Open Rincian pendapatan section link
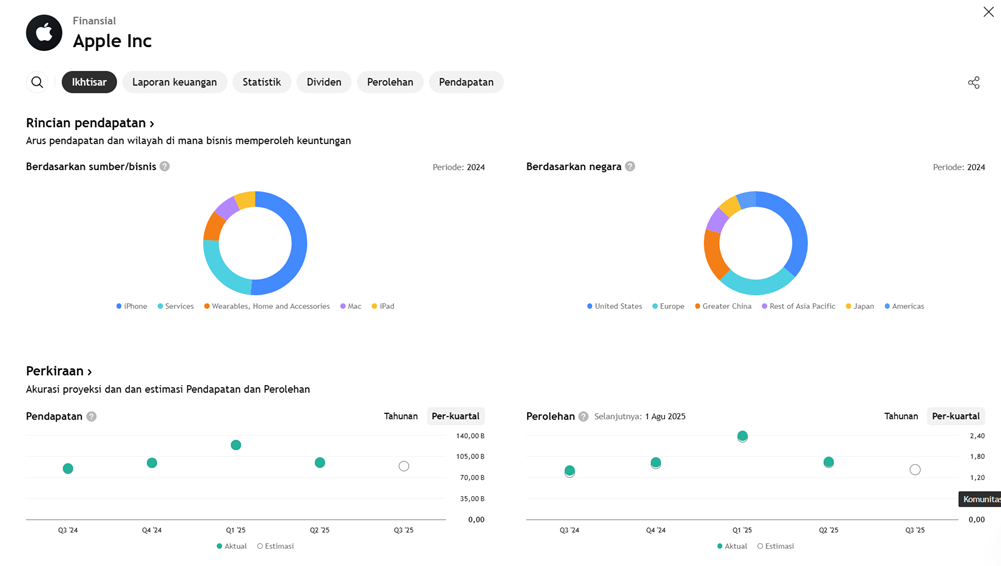Screen dimensions: 1001x566 tap(90, 123)
